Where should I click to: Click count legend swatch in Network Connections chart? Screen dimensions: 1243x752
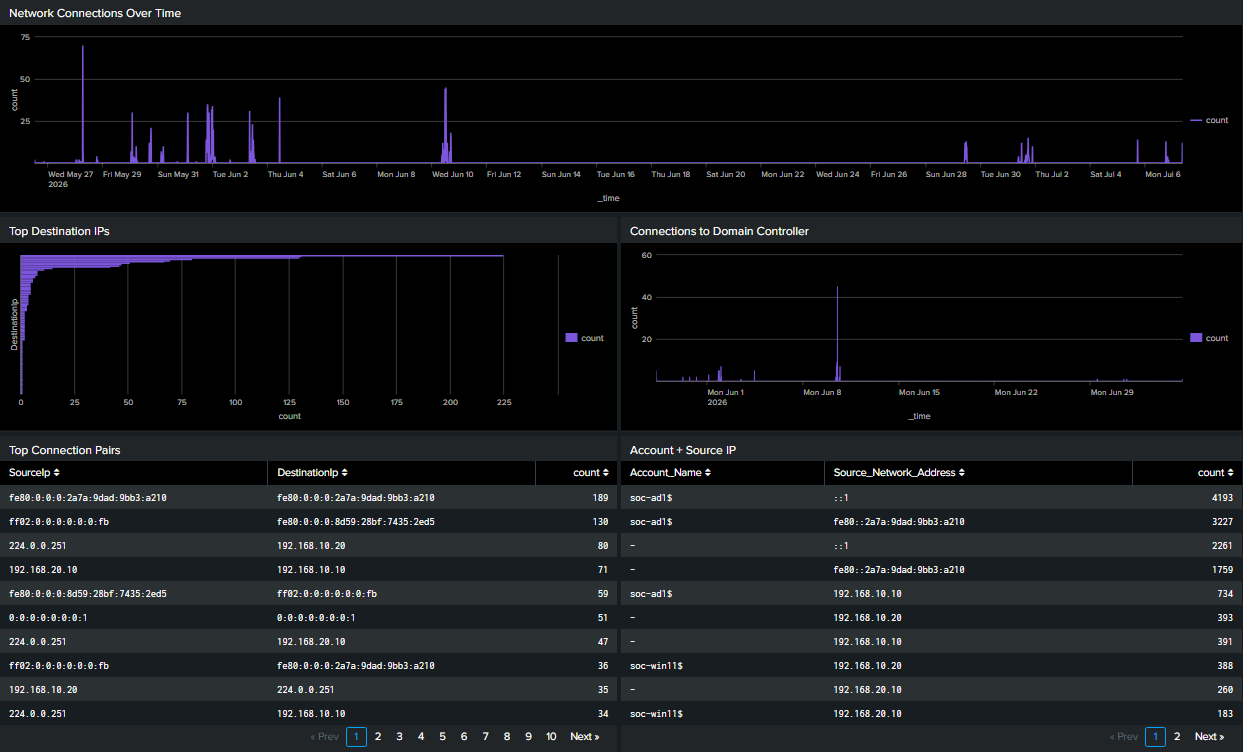click(1196, 120)
